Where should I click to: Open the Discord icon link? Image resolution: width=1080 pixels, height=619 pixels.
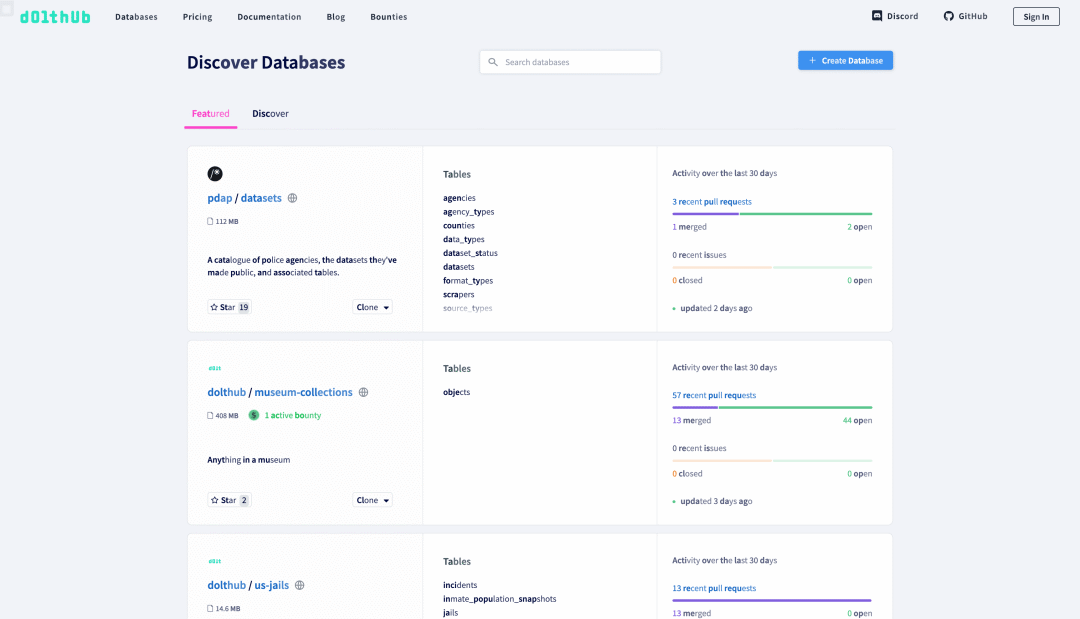[x=877, y=16]
